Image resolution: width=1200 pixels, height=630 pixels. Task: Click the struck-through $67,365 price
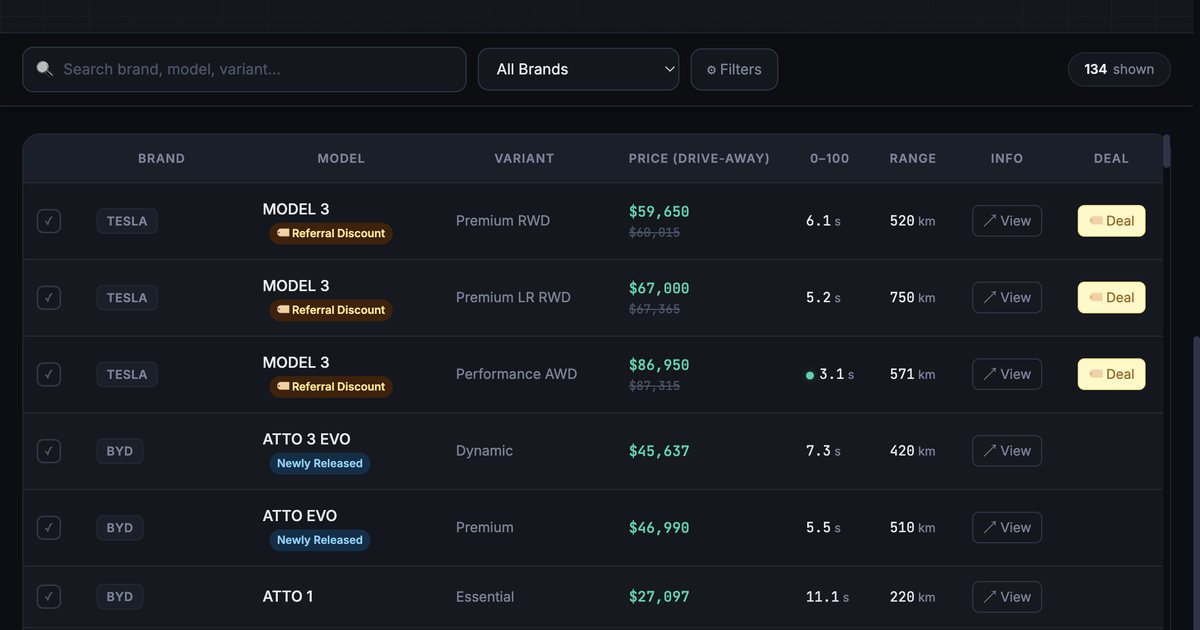click(x=654, y=310)
